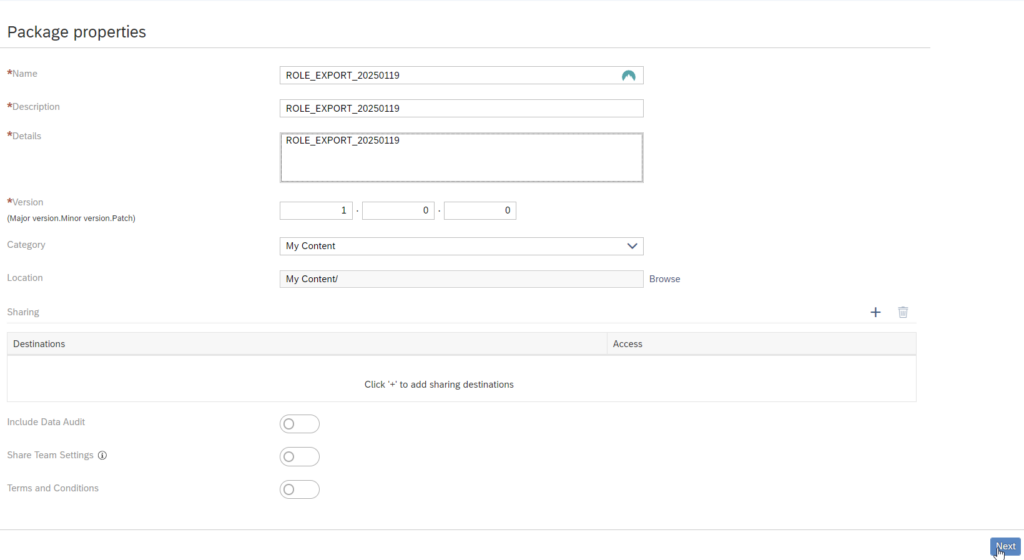Click into the Name input field
1024x560 pixels.
coord(450,76)
